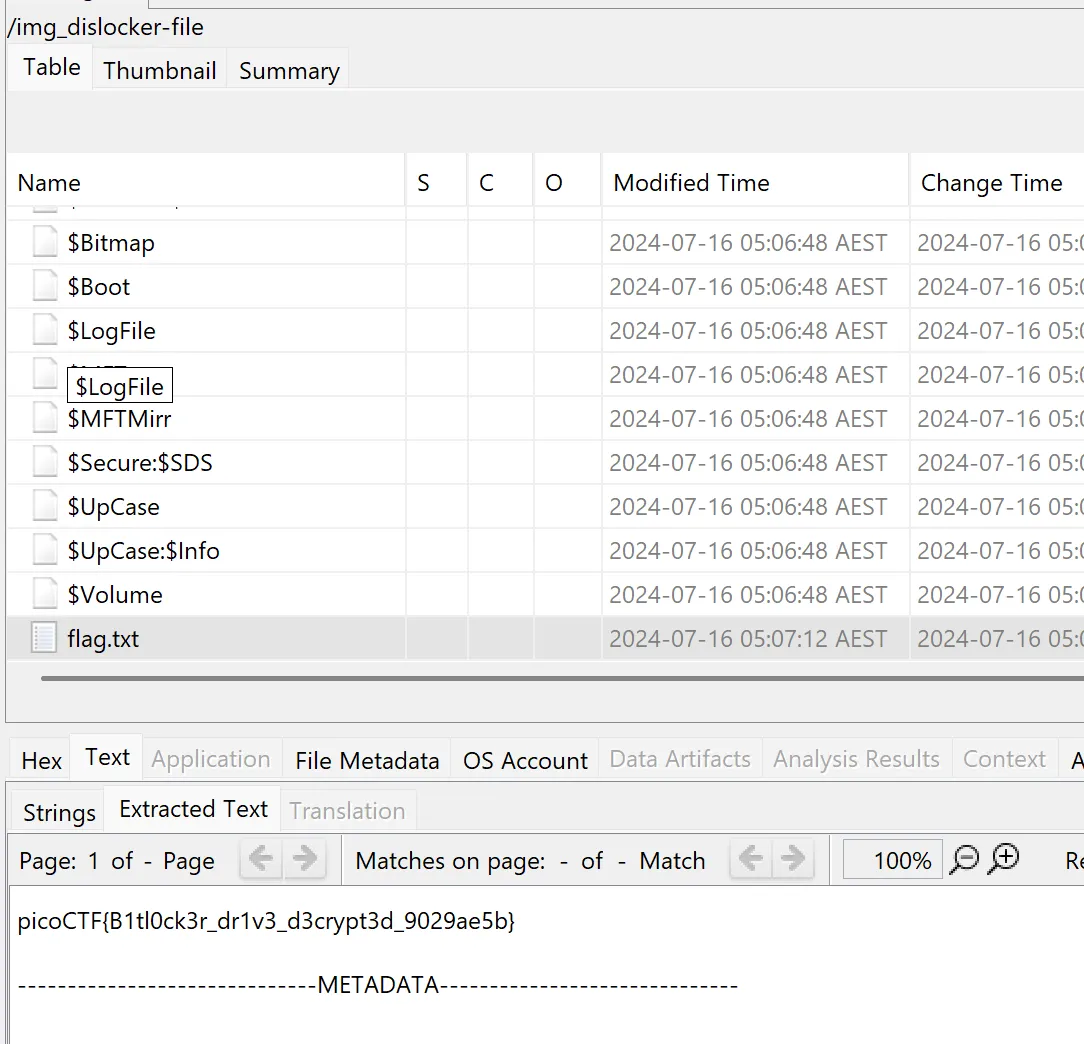Go to next page arrow
This screenshot has height=1044, width=1084.
(305, 860)
